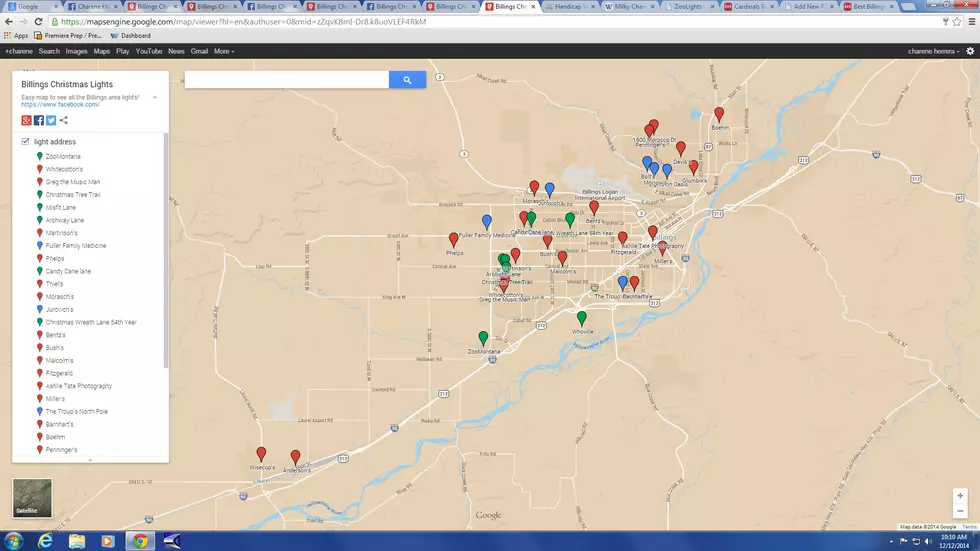The height and width of the screenshot is (551, 980).
Task: Bookmark this page with the star
Action: 957,21
